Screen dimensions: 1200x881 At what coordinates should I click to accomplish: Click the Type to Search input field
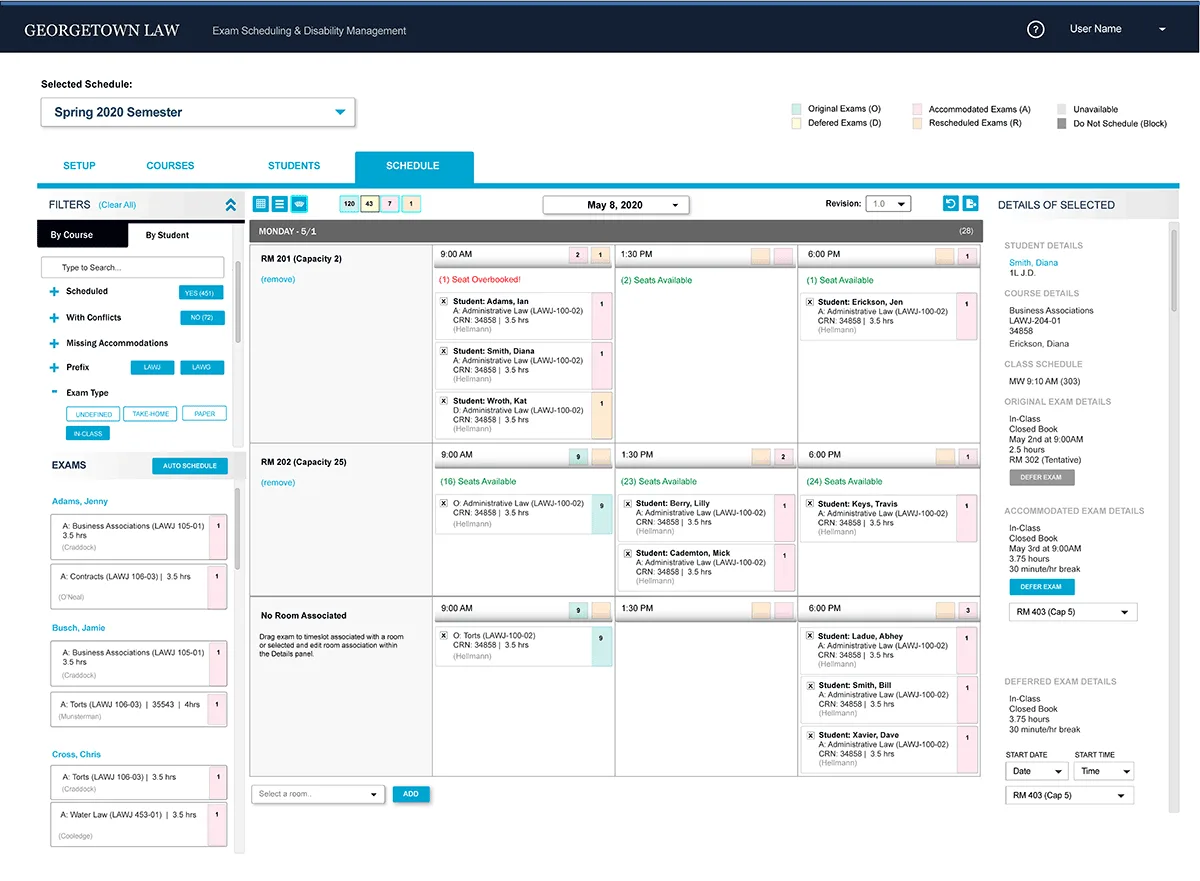[132, 268]
